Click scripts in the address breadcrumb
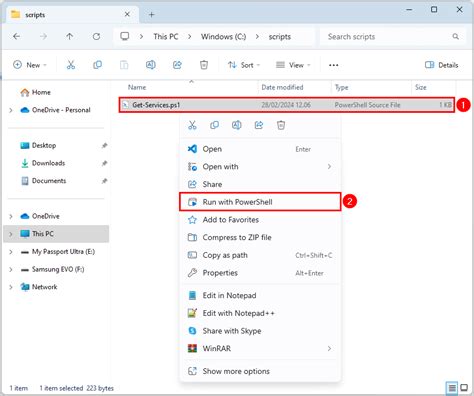The height and width of the screenshot is (396, 474). pyautogui.click(x=280, y=36)
